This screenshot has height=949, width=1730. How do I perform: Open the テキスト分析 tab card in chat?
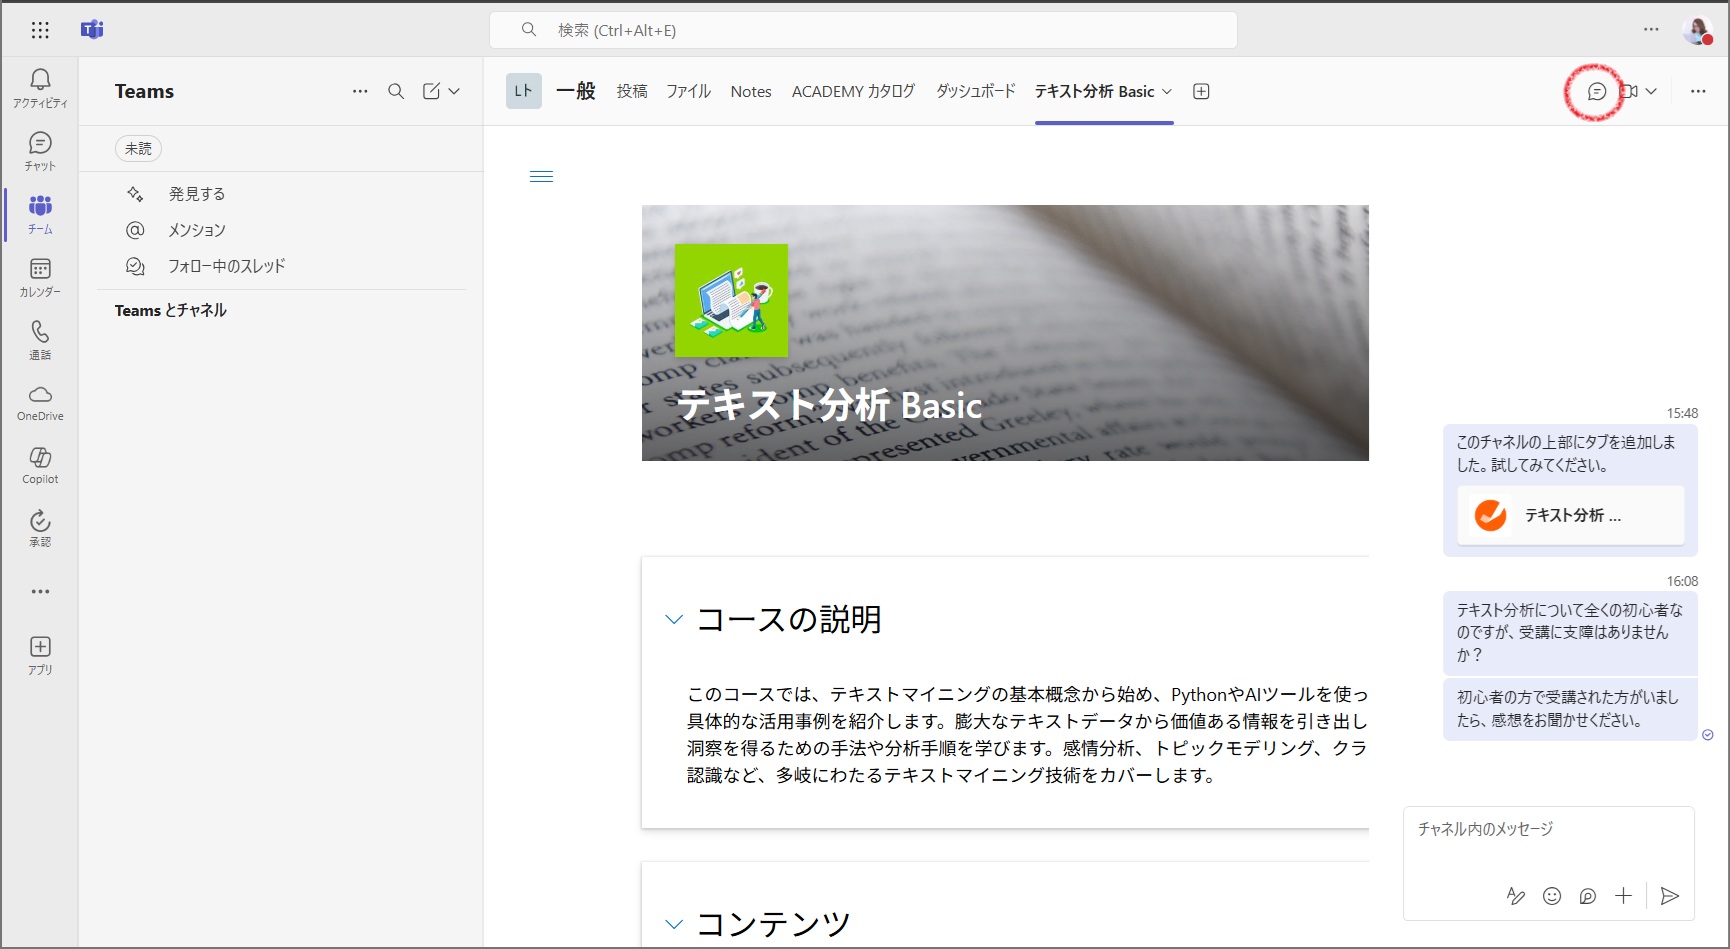point(1570,515)
